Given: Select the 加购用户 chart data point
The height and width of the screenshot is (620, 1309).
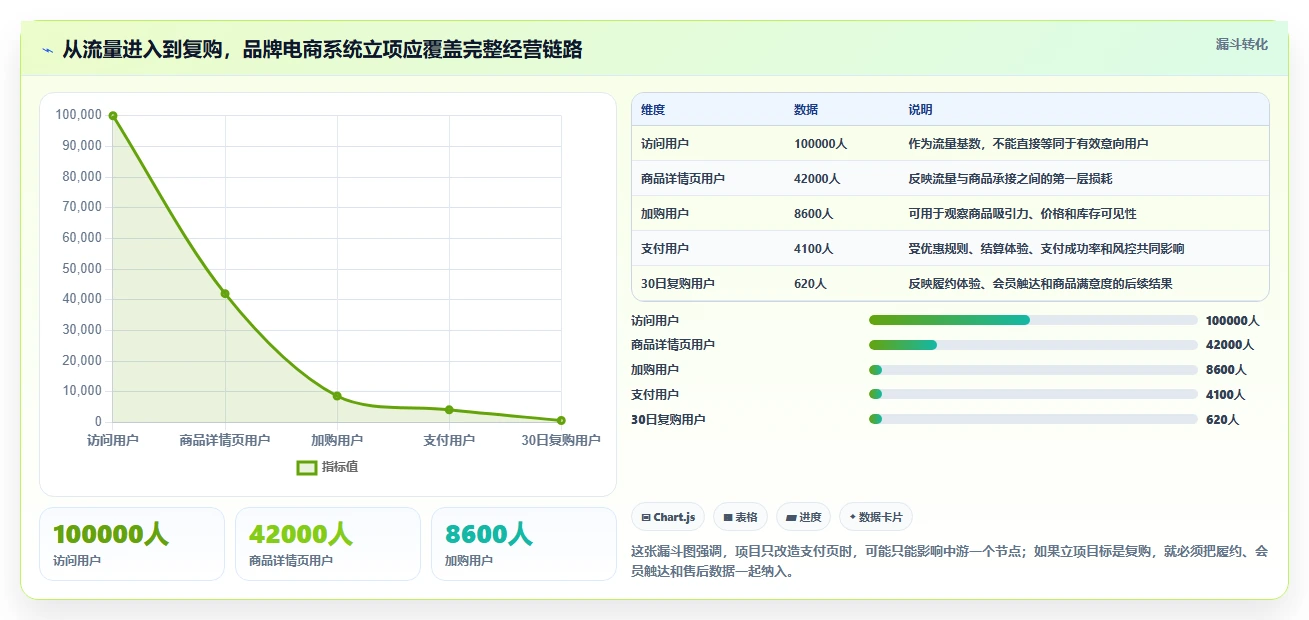Looking at the screenshot, I should click(337, 396).
